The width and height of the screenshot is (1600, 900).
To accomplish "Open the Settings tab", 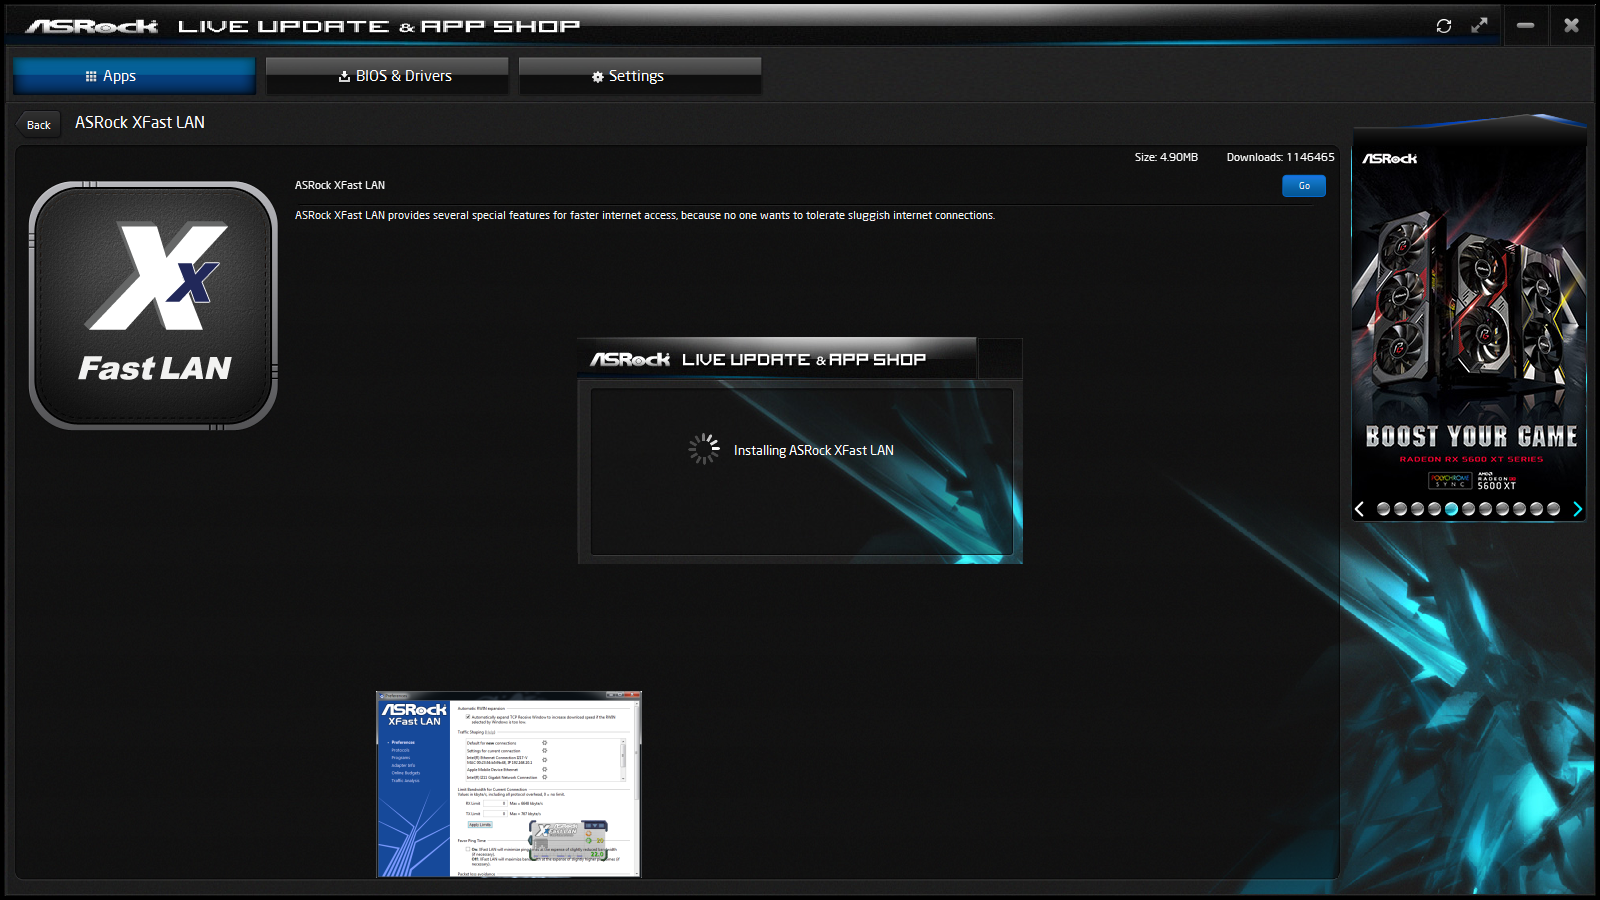I will pos(640,76).
